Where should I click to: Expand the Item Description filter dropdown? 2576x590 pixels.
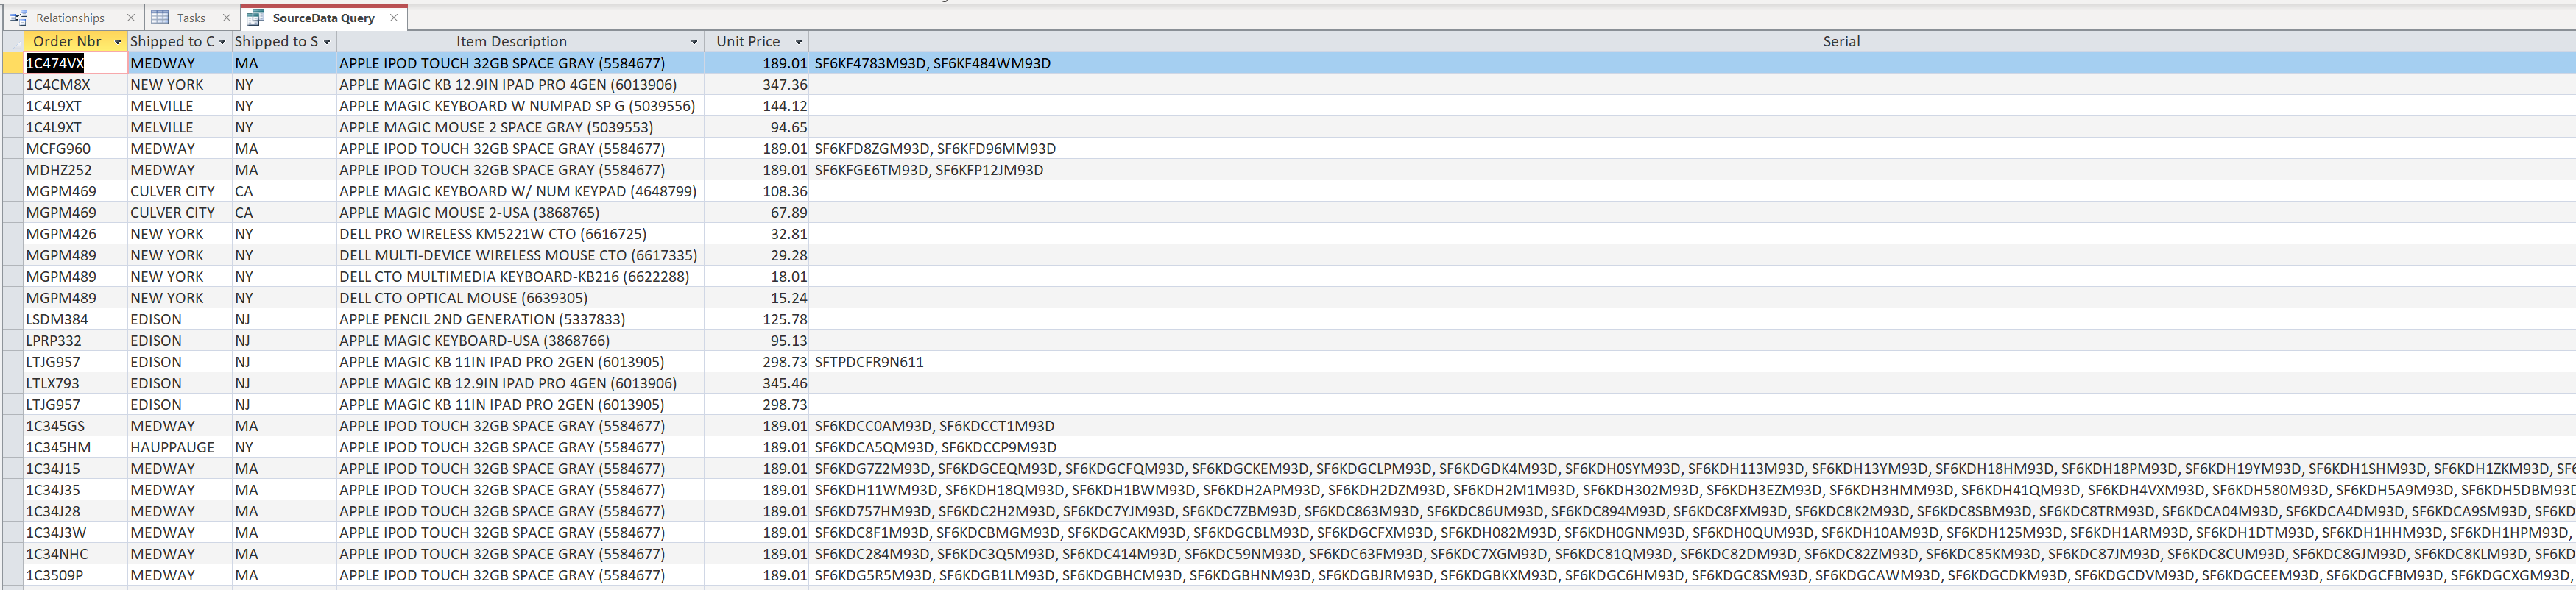(694, 42)
